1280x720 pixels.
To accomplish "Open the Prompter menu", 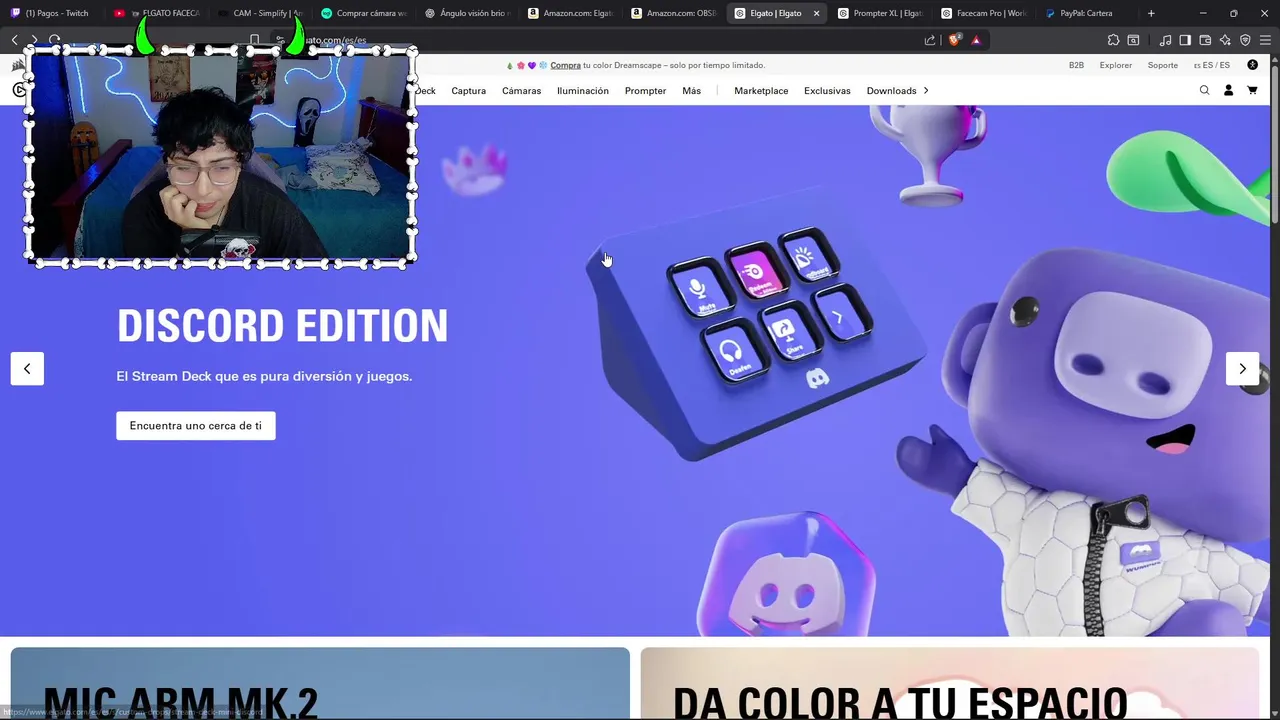I will tap(645, 91).
